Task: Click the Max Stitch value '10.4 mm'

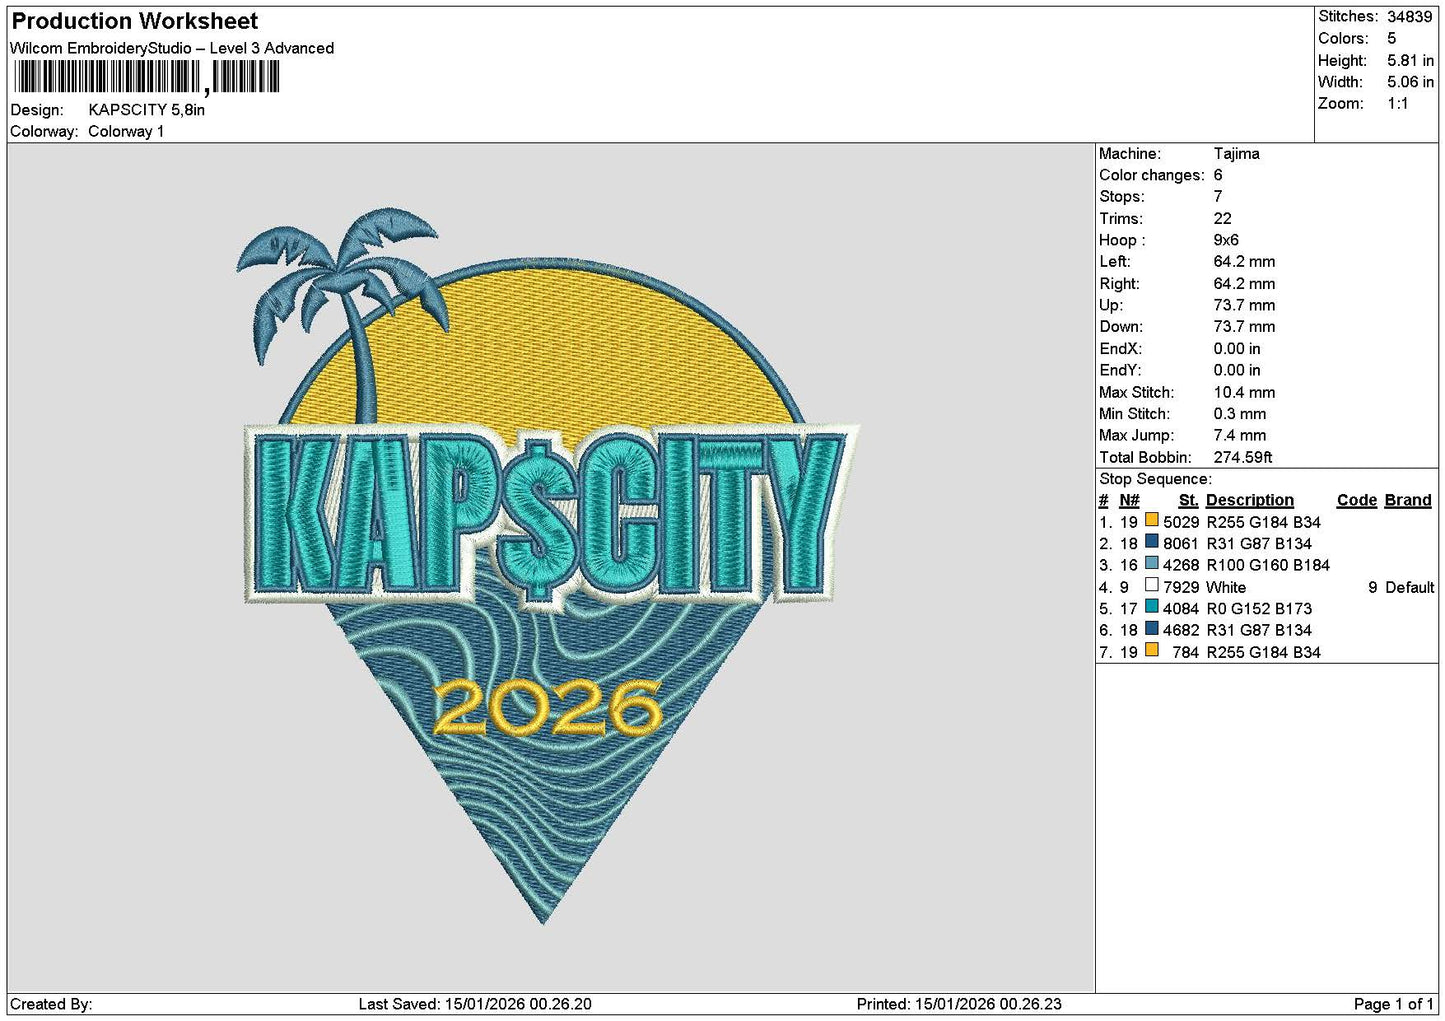Action: 1244,393
